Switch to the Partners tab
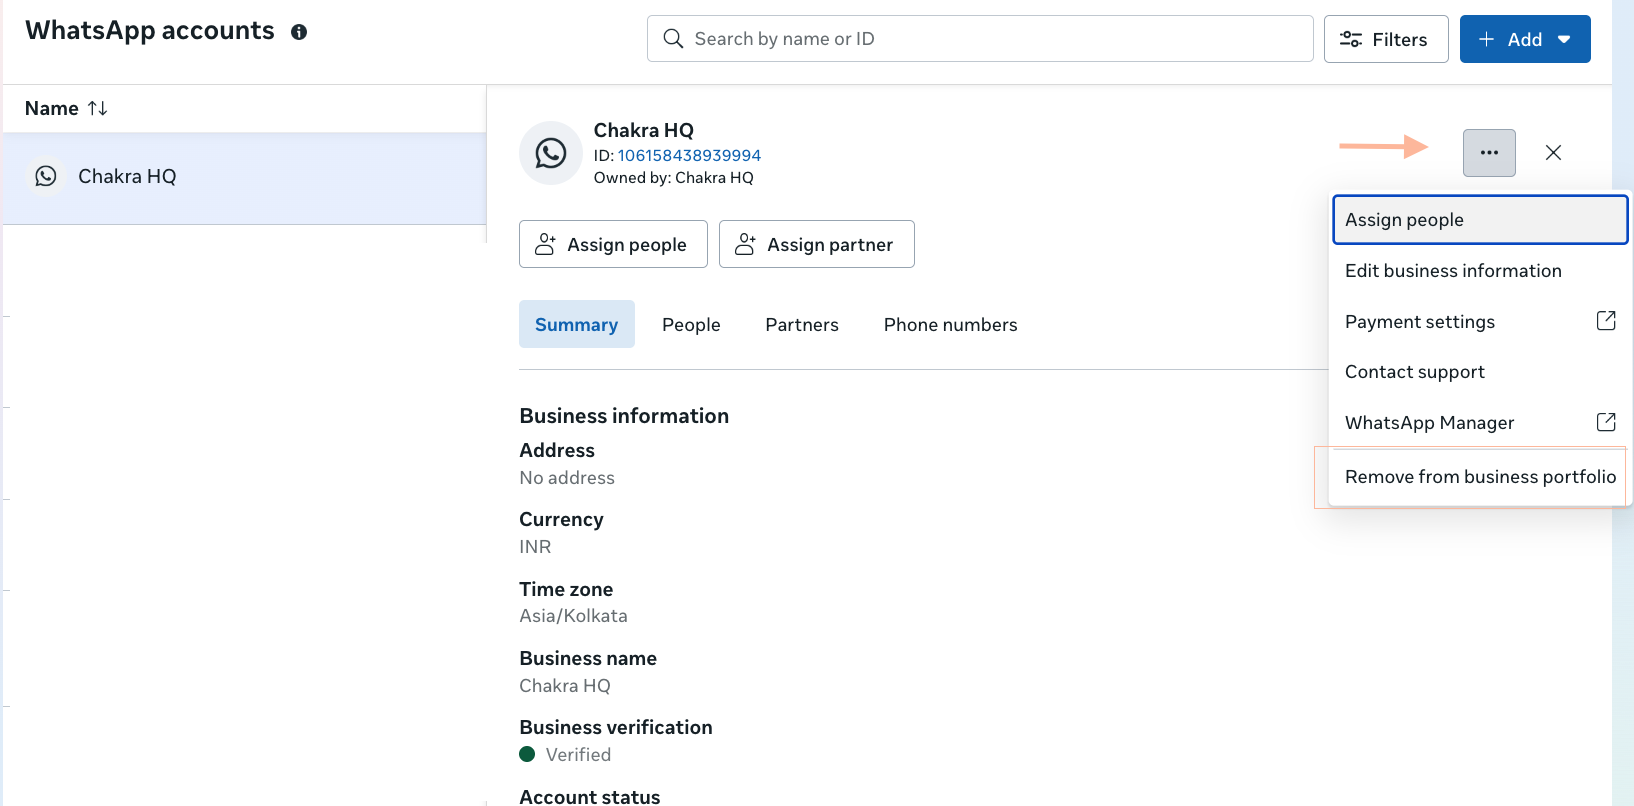 (802, 324)
